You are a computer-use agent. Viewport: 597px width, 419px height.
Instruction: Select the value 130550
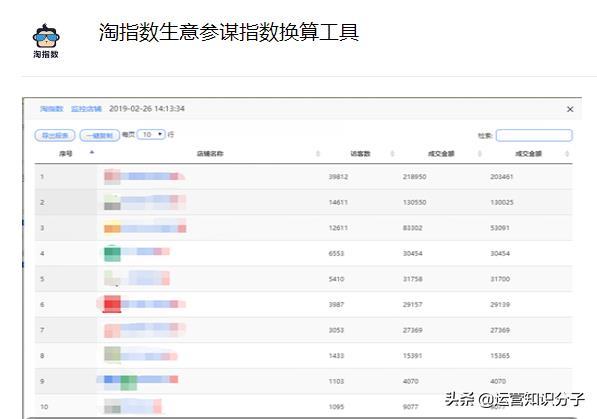click(x=415, y=202)
